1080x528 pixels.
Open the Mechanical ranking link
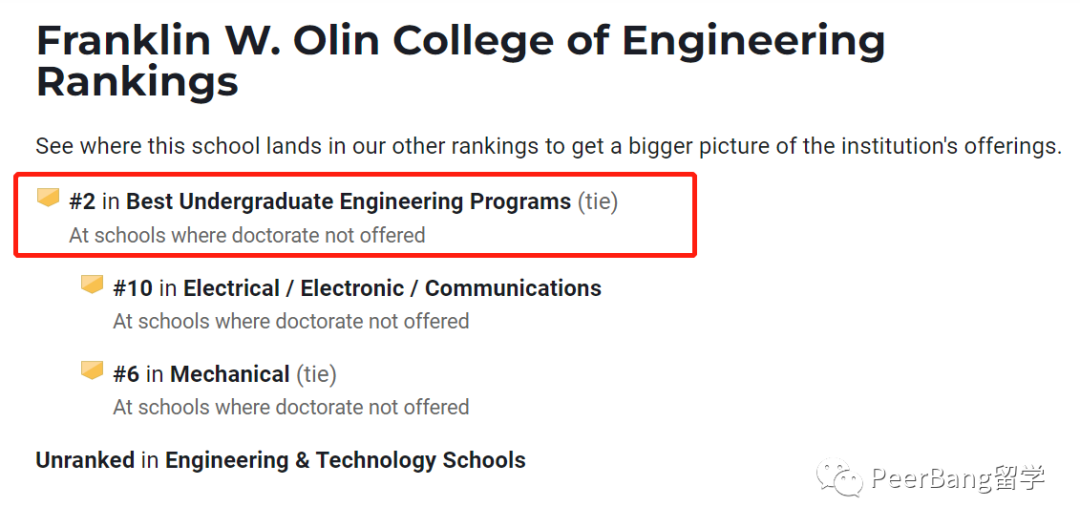(x=229, y=374)
